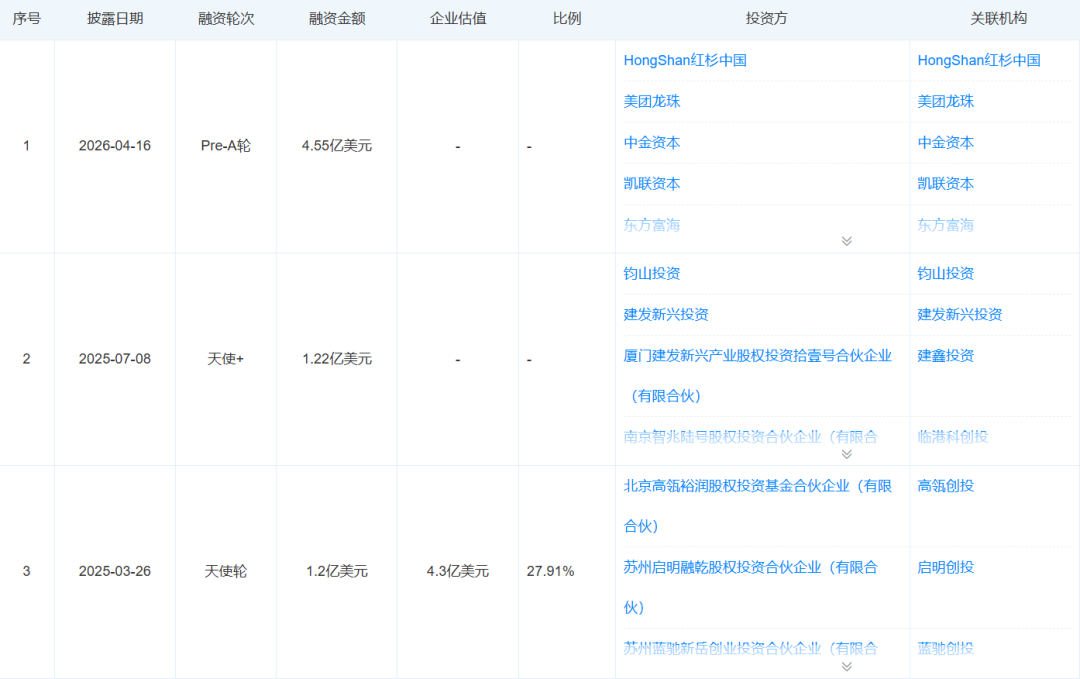This screenshot has width=1080, height=679.
Task: Click the 序号 column header
Action: 26,19
